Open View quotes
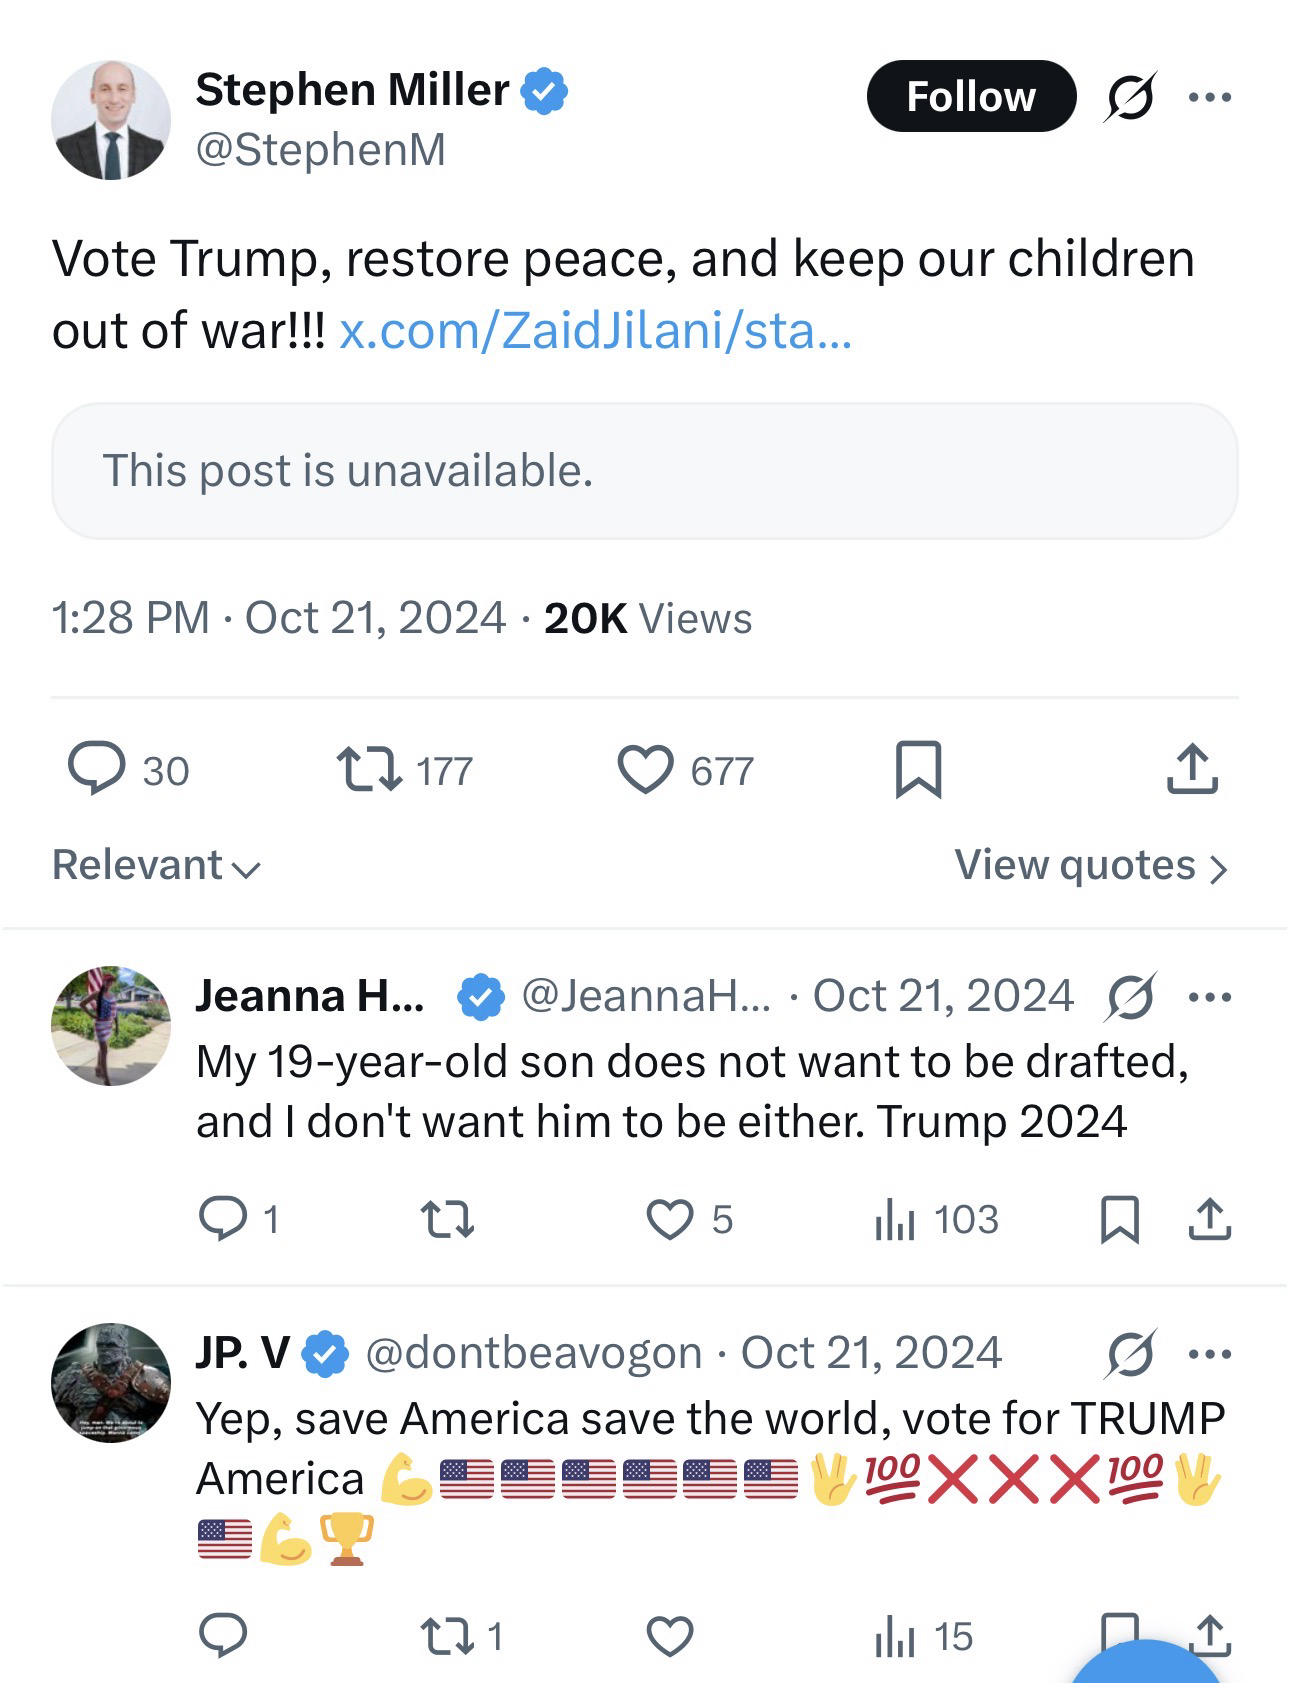Screen dimensions: 1290x1683 coord(1090,865)
